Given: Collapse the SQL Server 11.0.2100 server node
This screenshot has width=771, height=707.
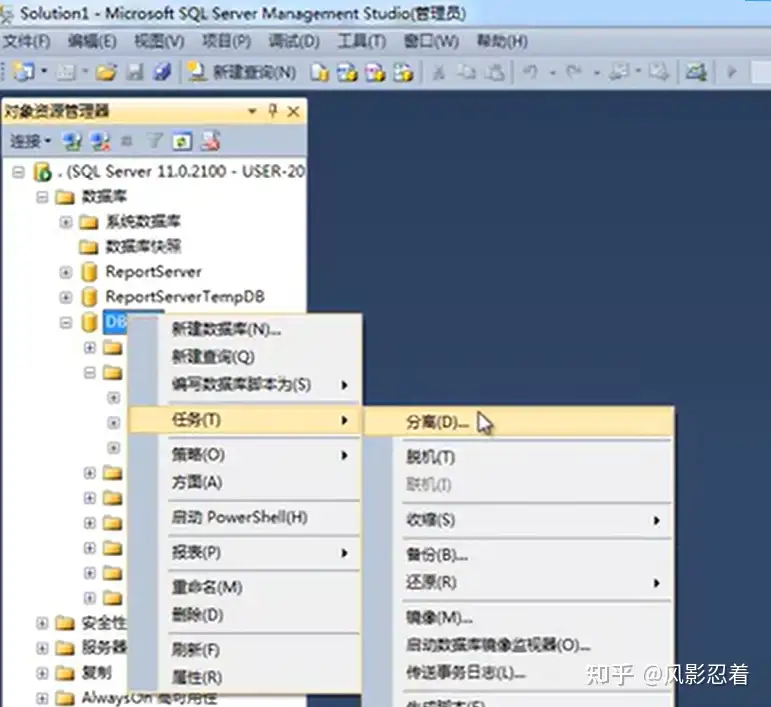Looking at the screenshot, I should tap(18, 172).
